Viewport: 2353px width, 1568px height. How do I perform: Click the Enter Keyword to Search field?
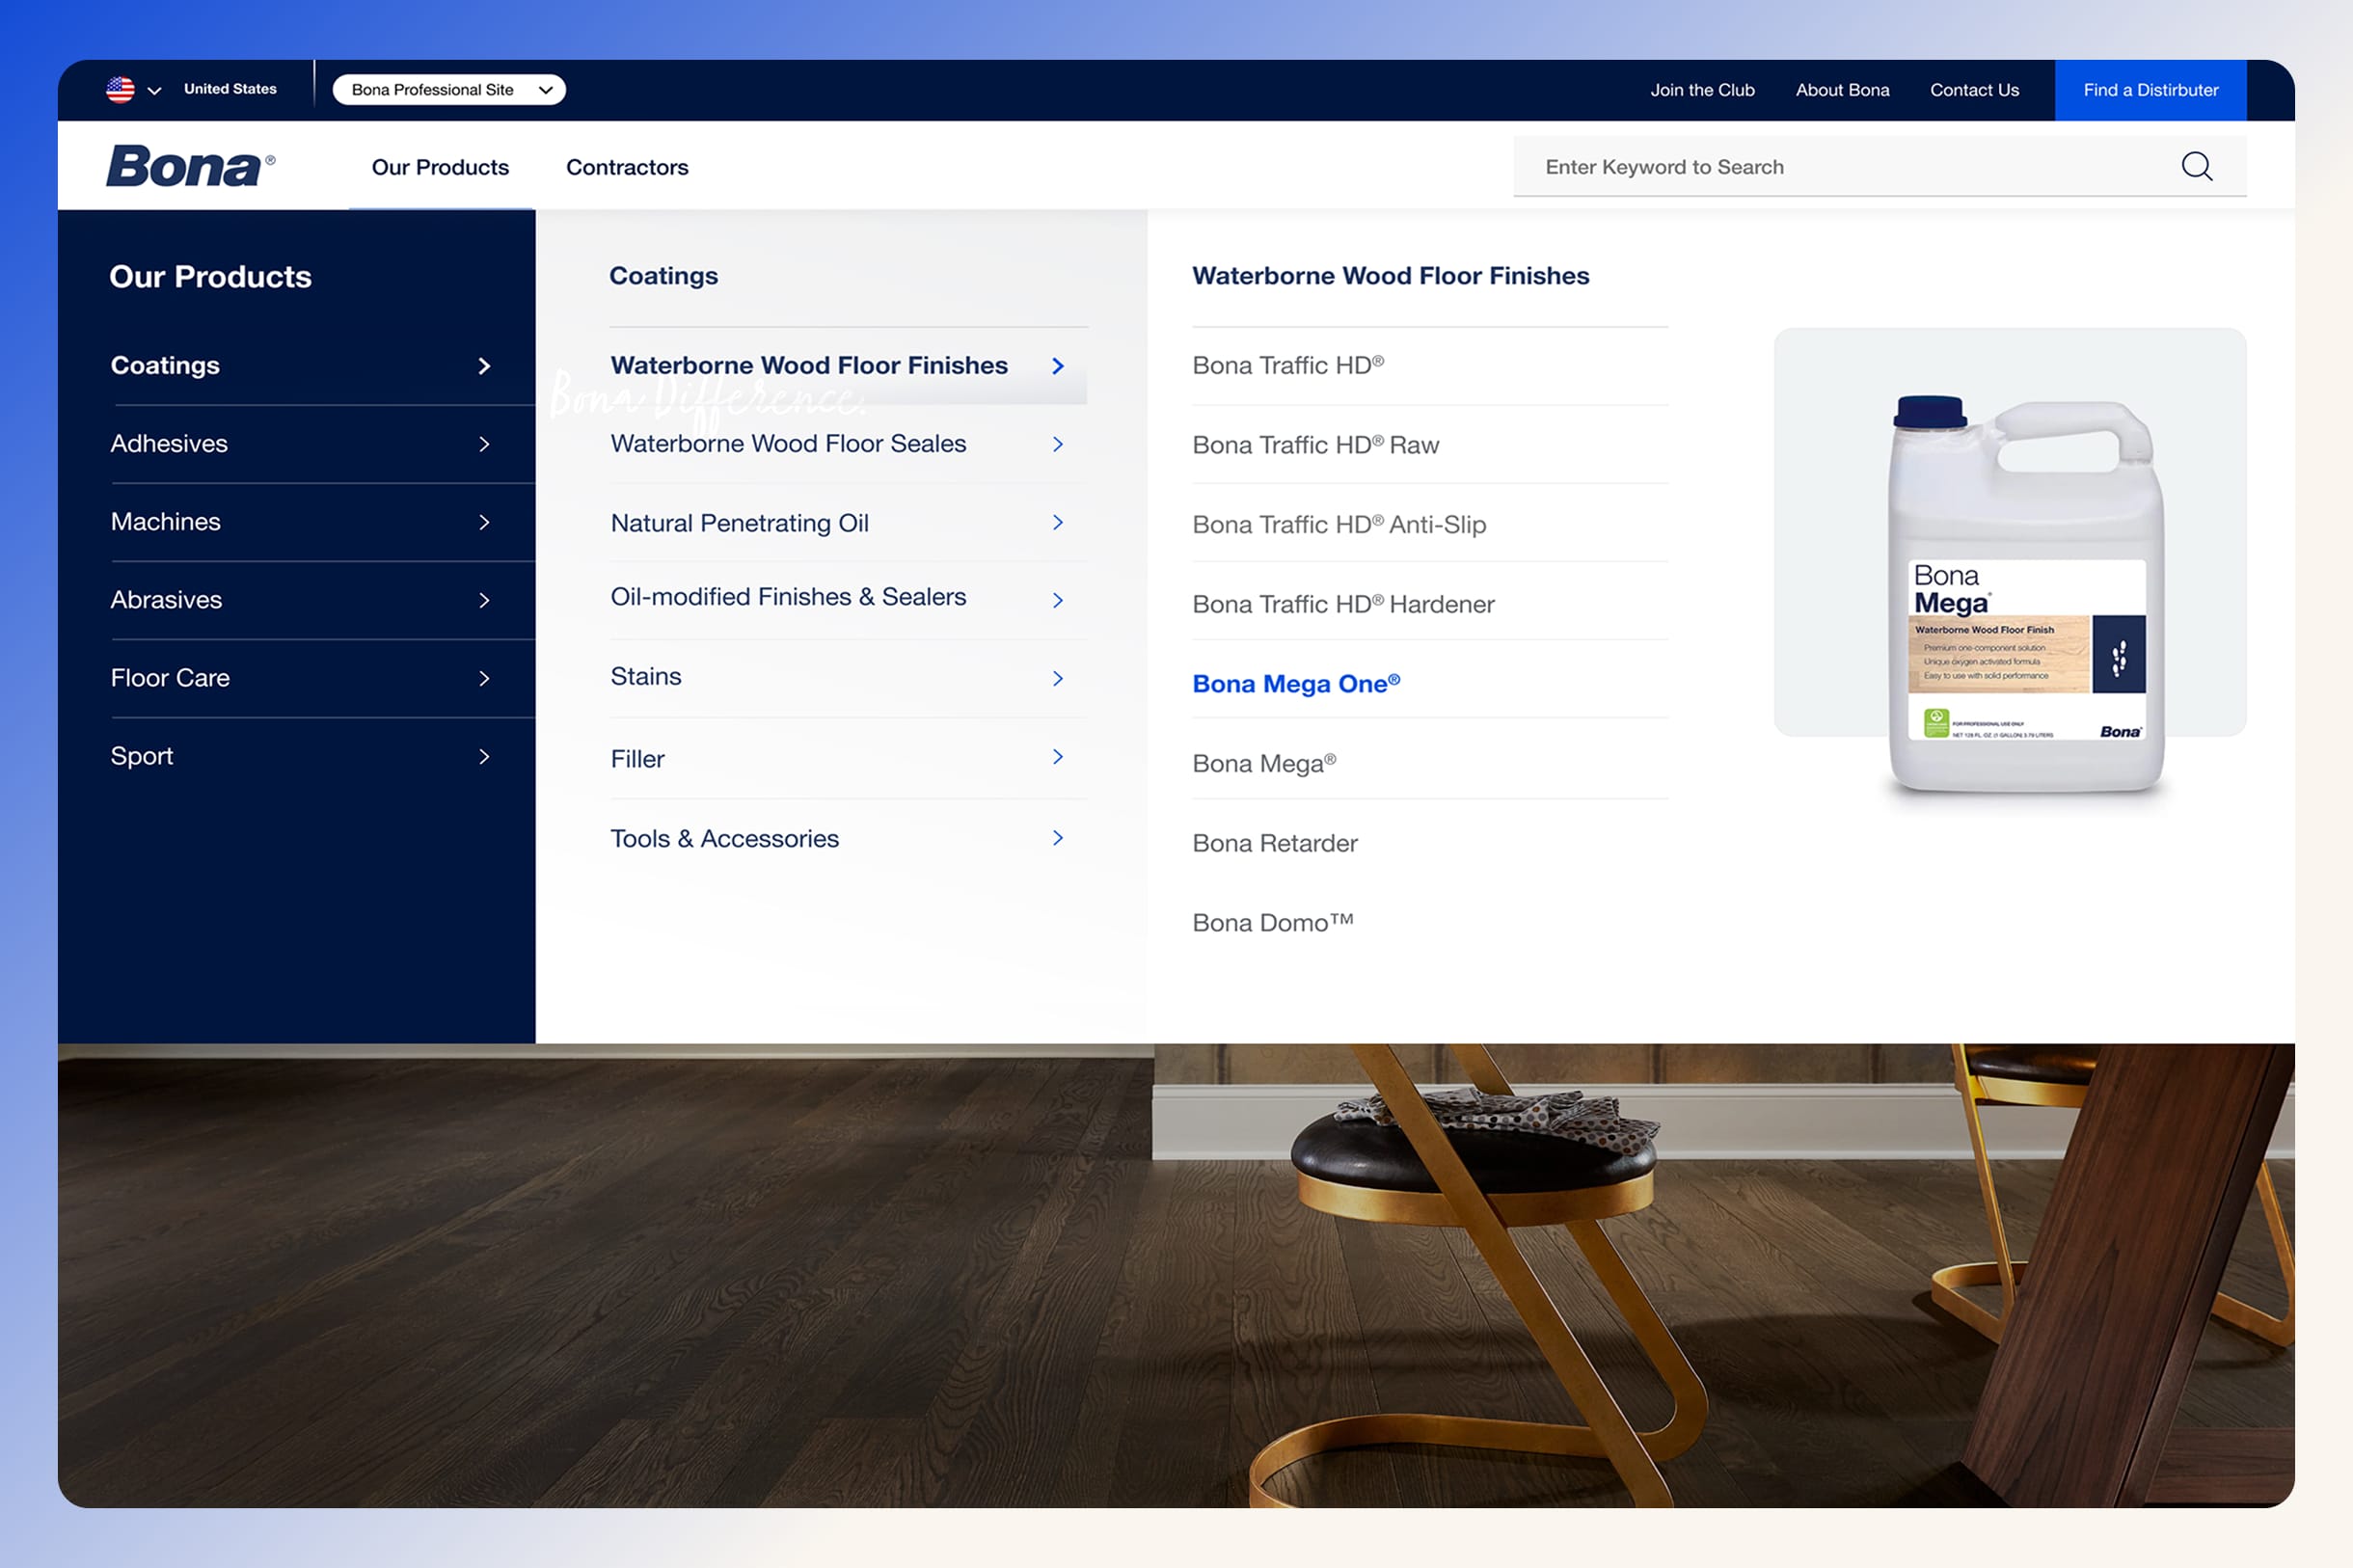[x=1840, y=167]
